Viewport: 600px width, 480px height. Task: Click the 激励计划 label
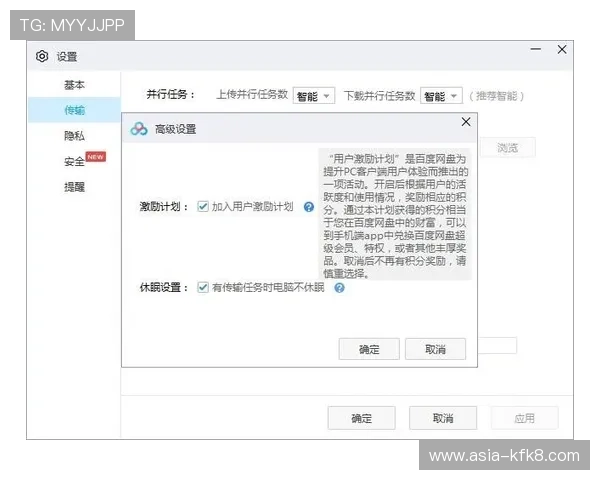[164, 207]
